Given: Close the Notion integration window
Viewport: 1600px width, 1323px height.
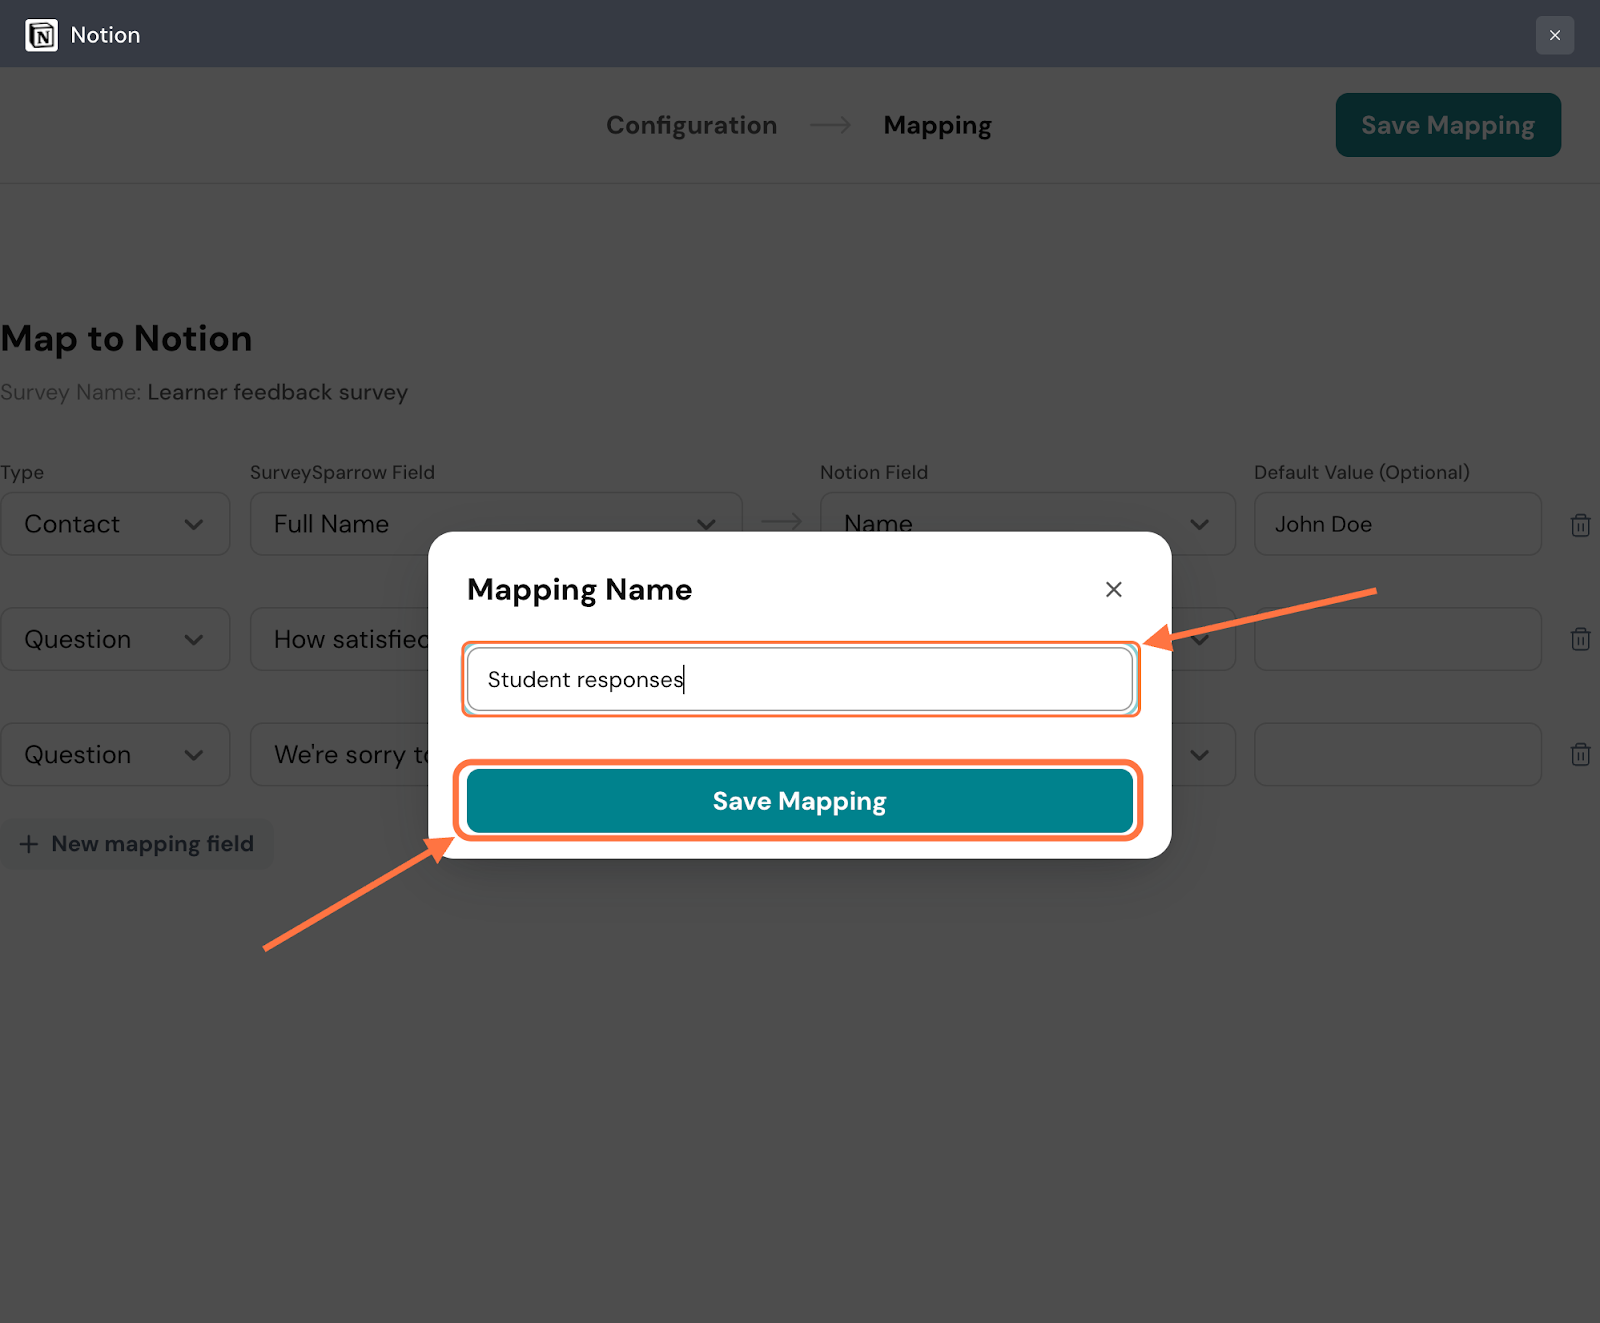Looking at the screenshot, I should click(x=1554, y=35).
